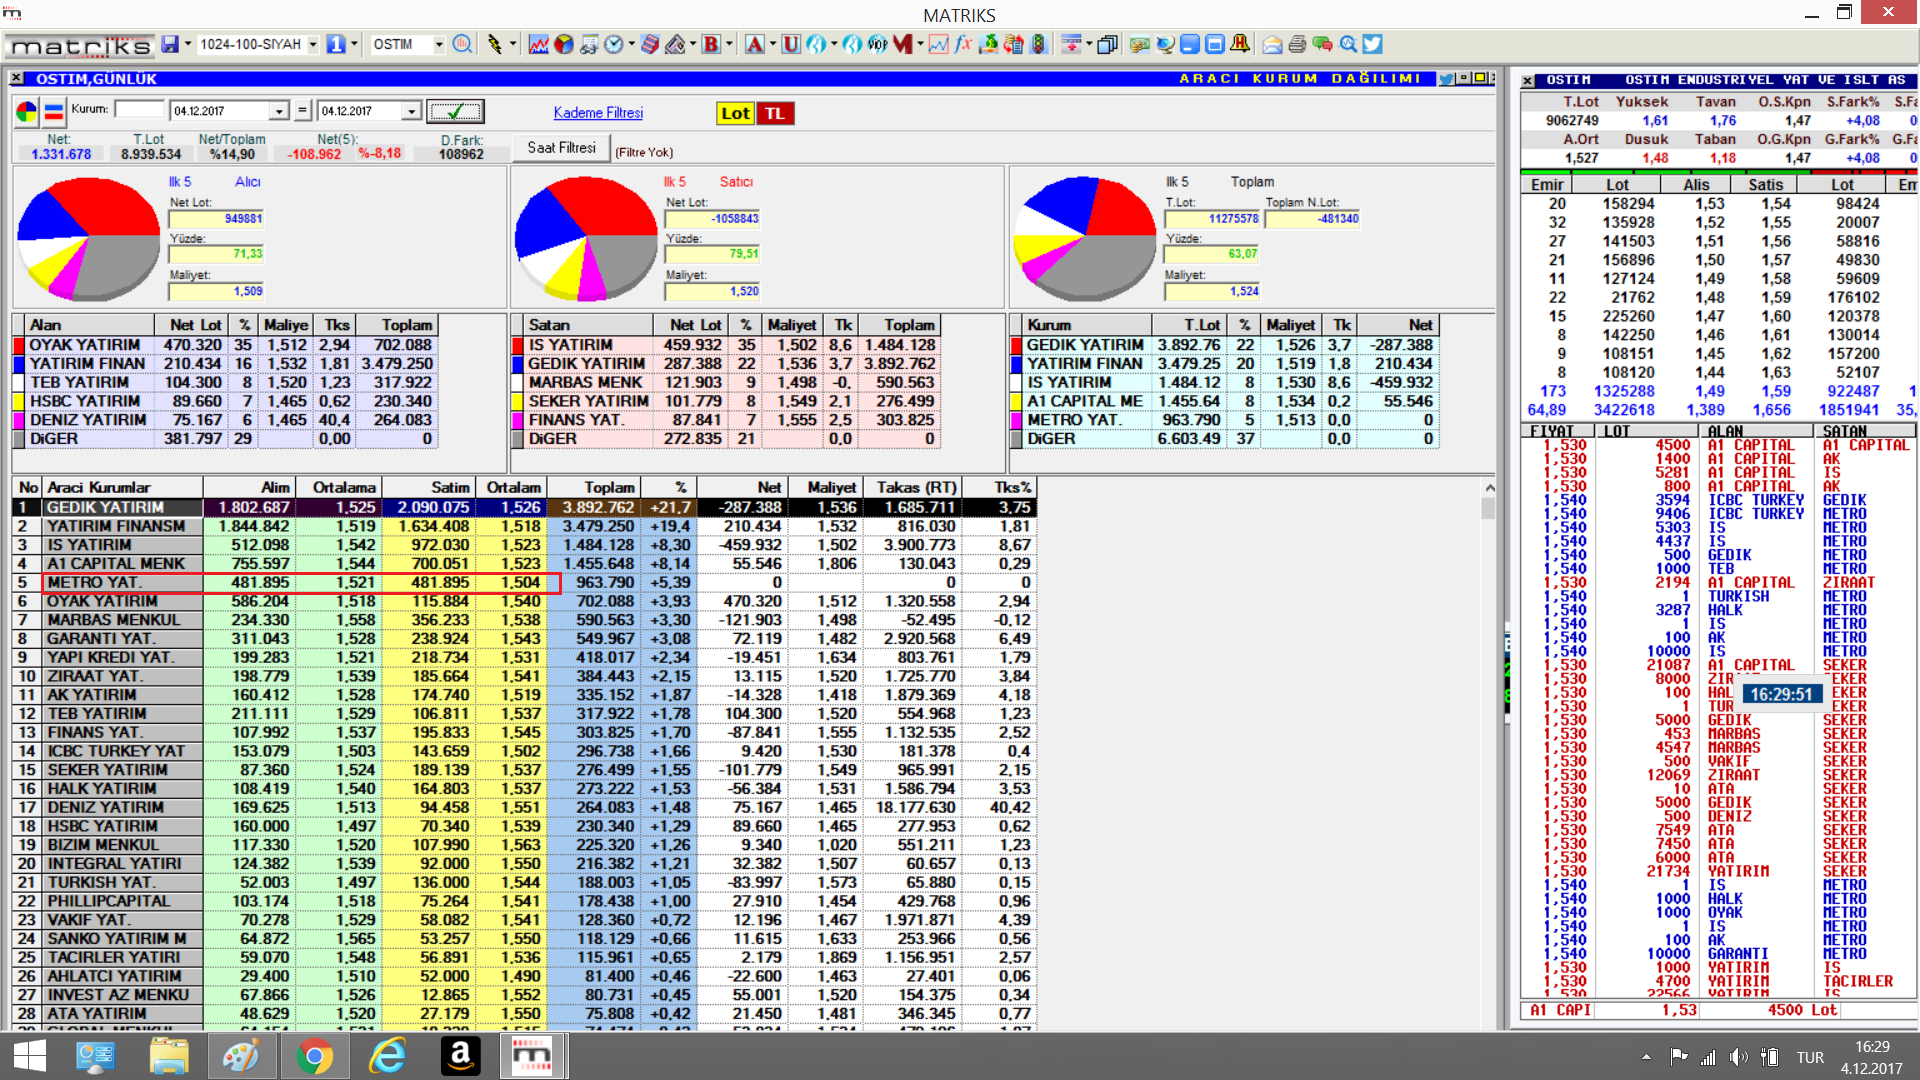Open the start date 04.12.2017 dropdown
Screen dimensions: 1920x1080
[279, 111]
